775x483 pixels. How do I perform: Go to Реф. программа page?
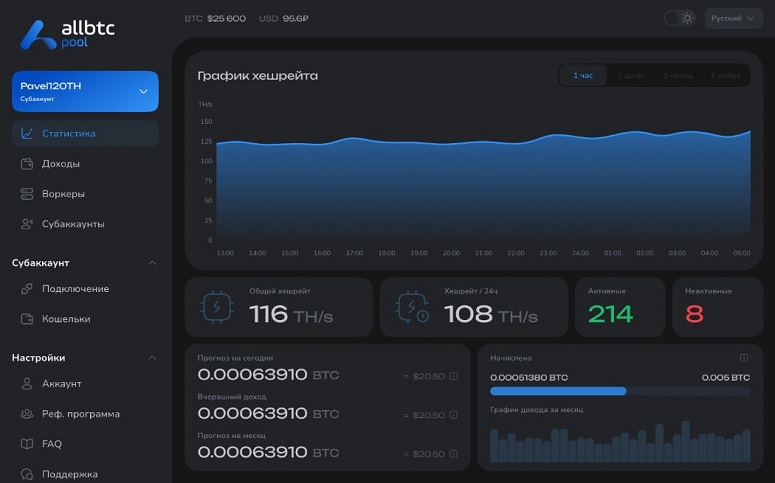point(85,414)
